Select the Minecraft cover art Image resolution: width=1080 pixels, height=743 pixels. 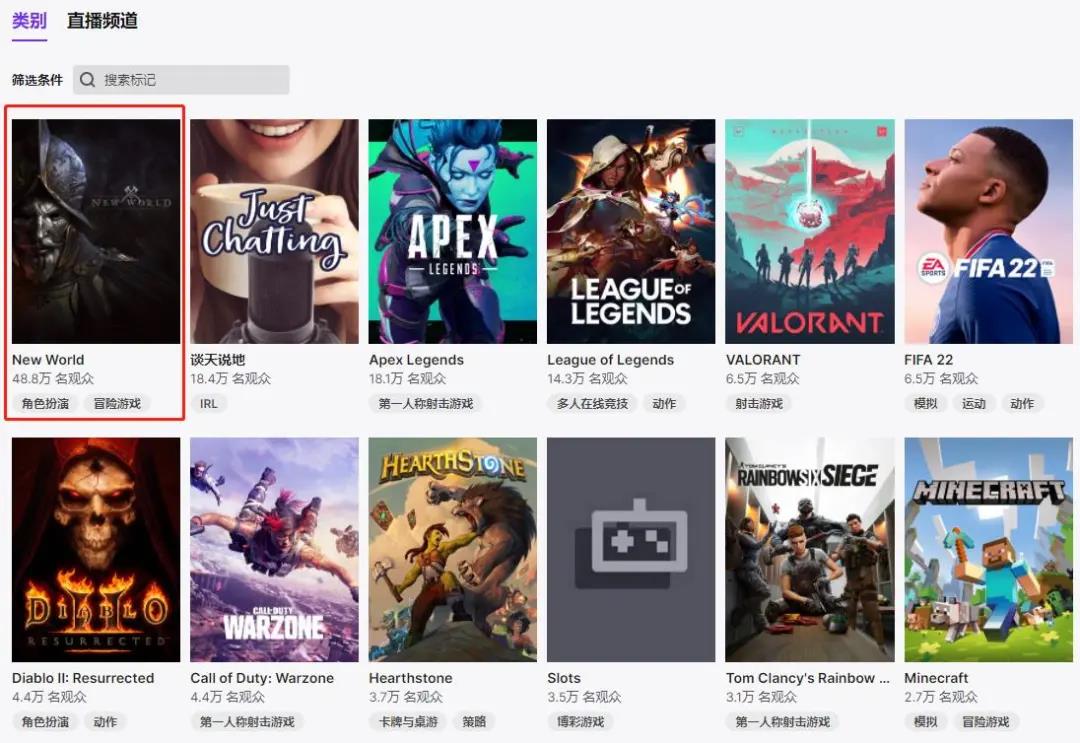988,549
